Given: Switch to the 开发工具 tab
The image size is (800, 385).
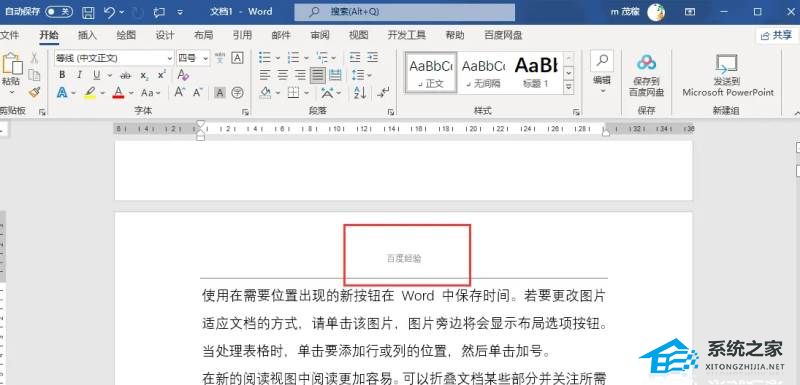Looking at the screenshot, I should (407, 35).
